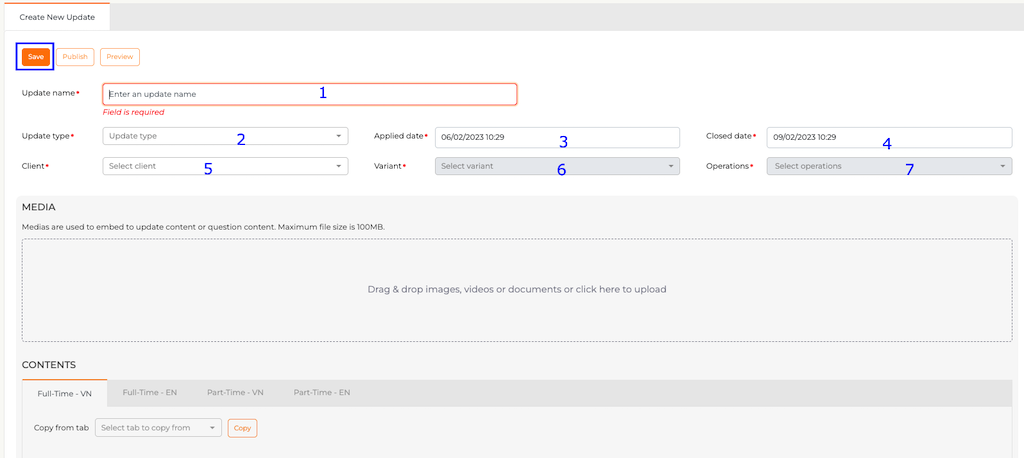This screenshot has width=1024, height=458.
Task: Switch to the Part-Time - VN tab
Action: tap(235, 393)
